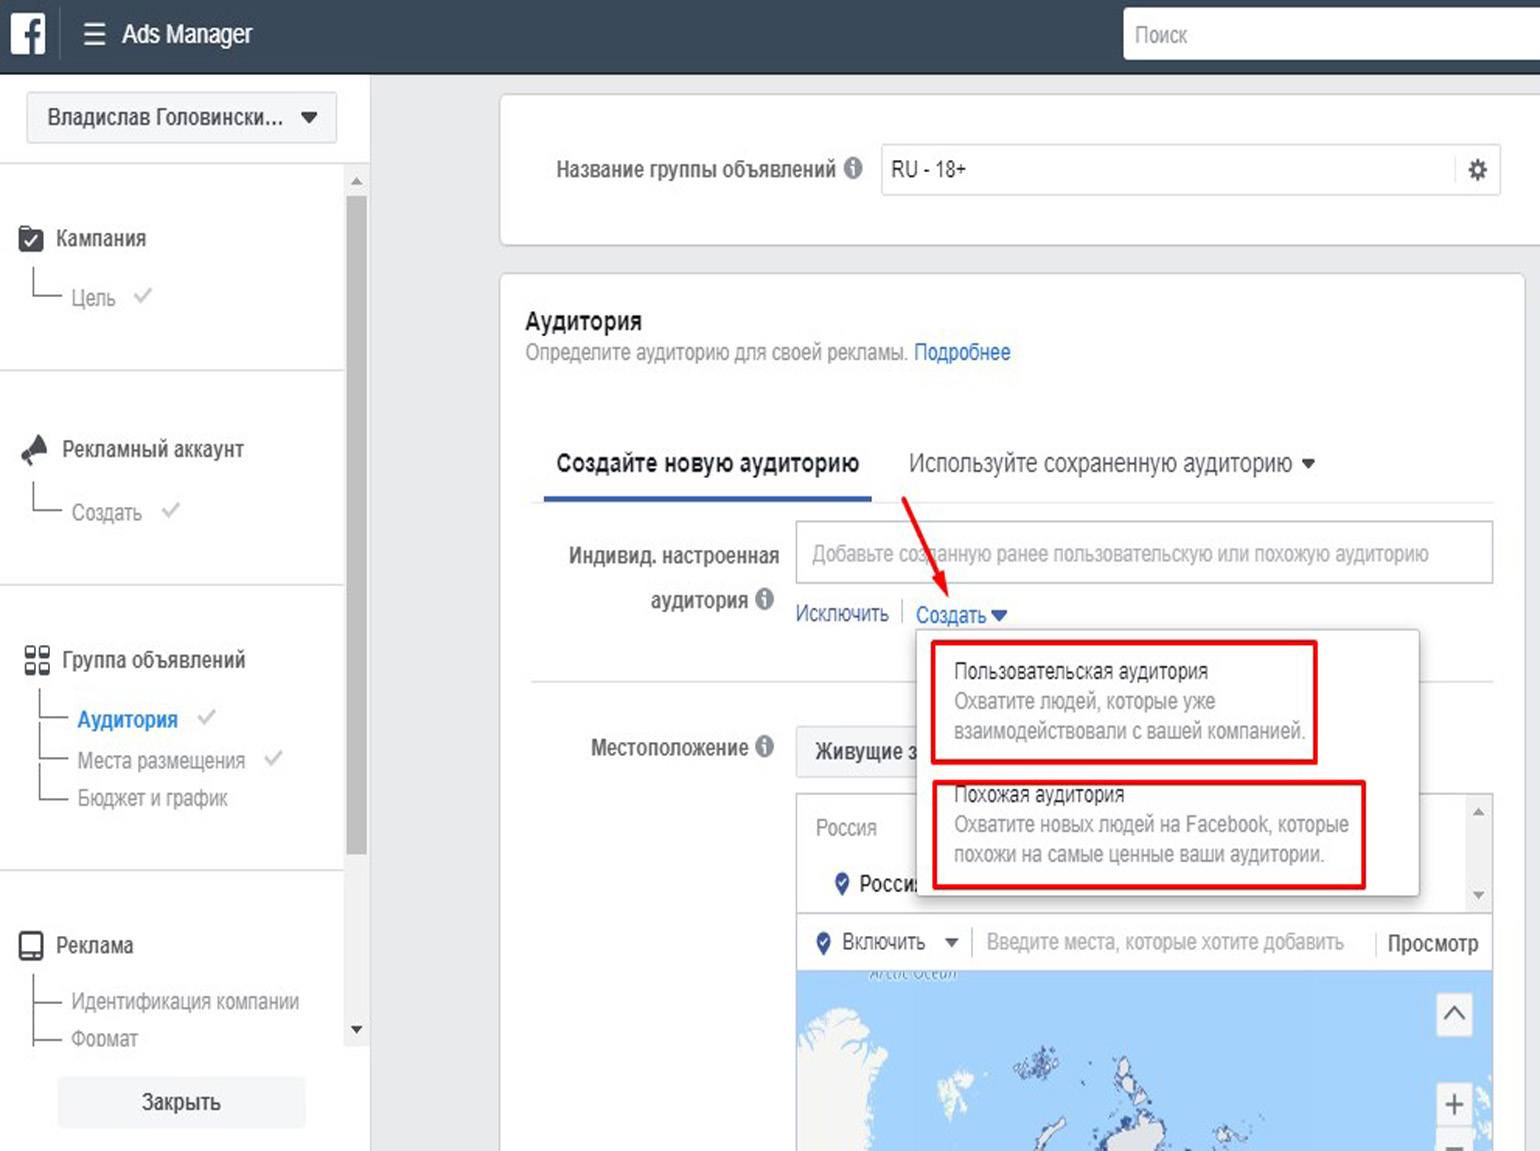Click the gear icon in ad set name field
The image size is (1540, 1151).
1477,170
